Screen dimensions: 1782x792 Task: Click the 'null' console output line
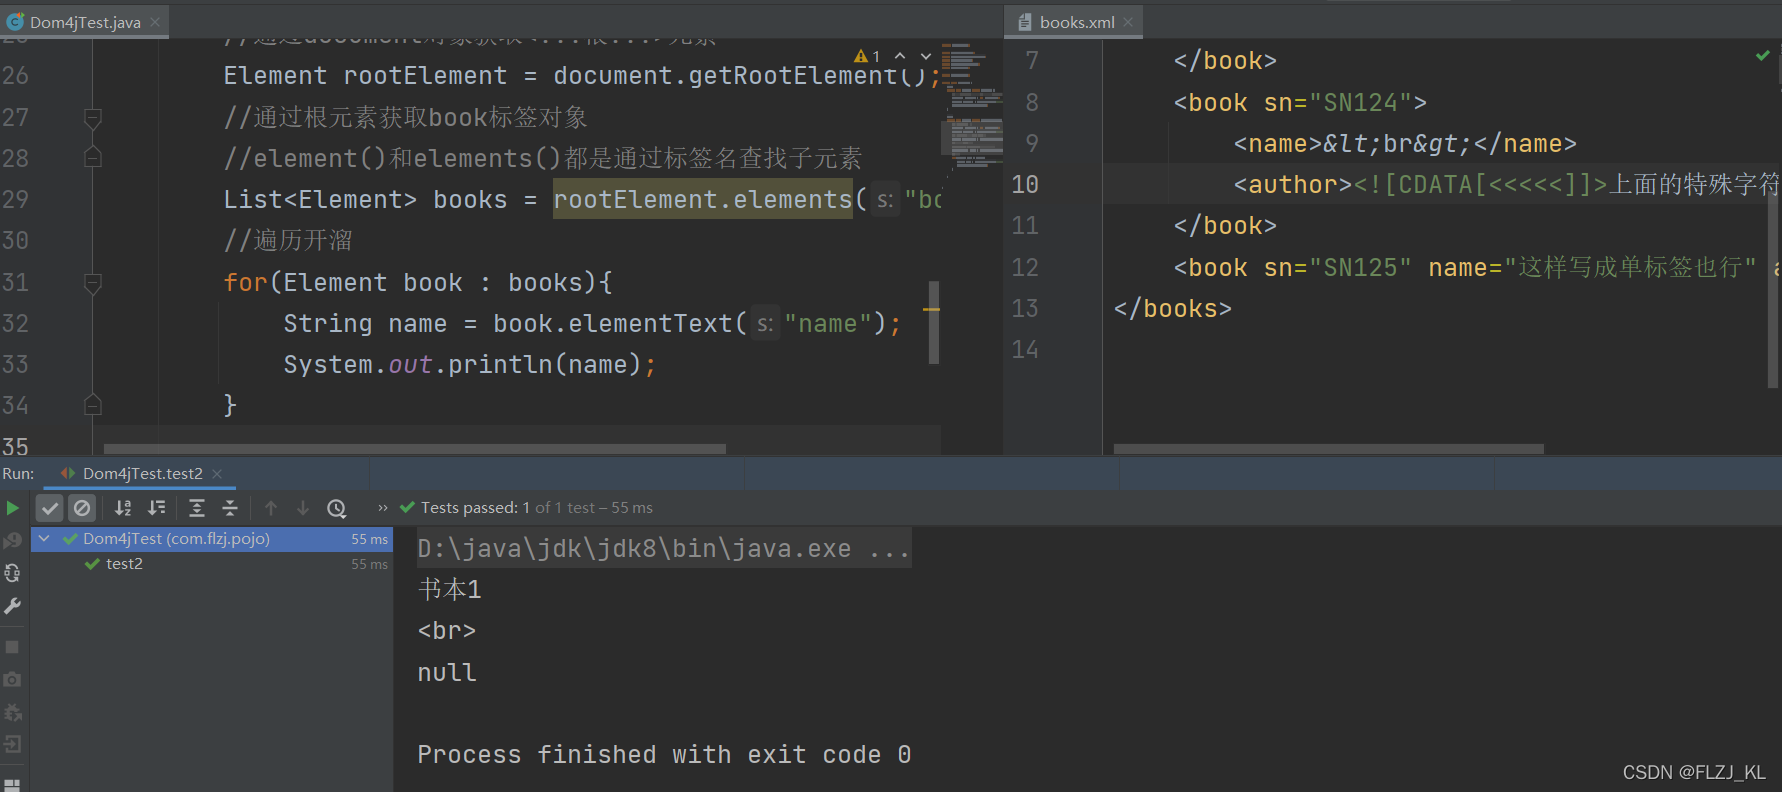click(x=447, y=672)
